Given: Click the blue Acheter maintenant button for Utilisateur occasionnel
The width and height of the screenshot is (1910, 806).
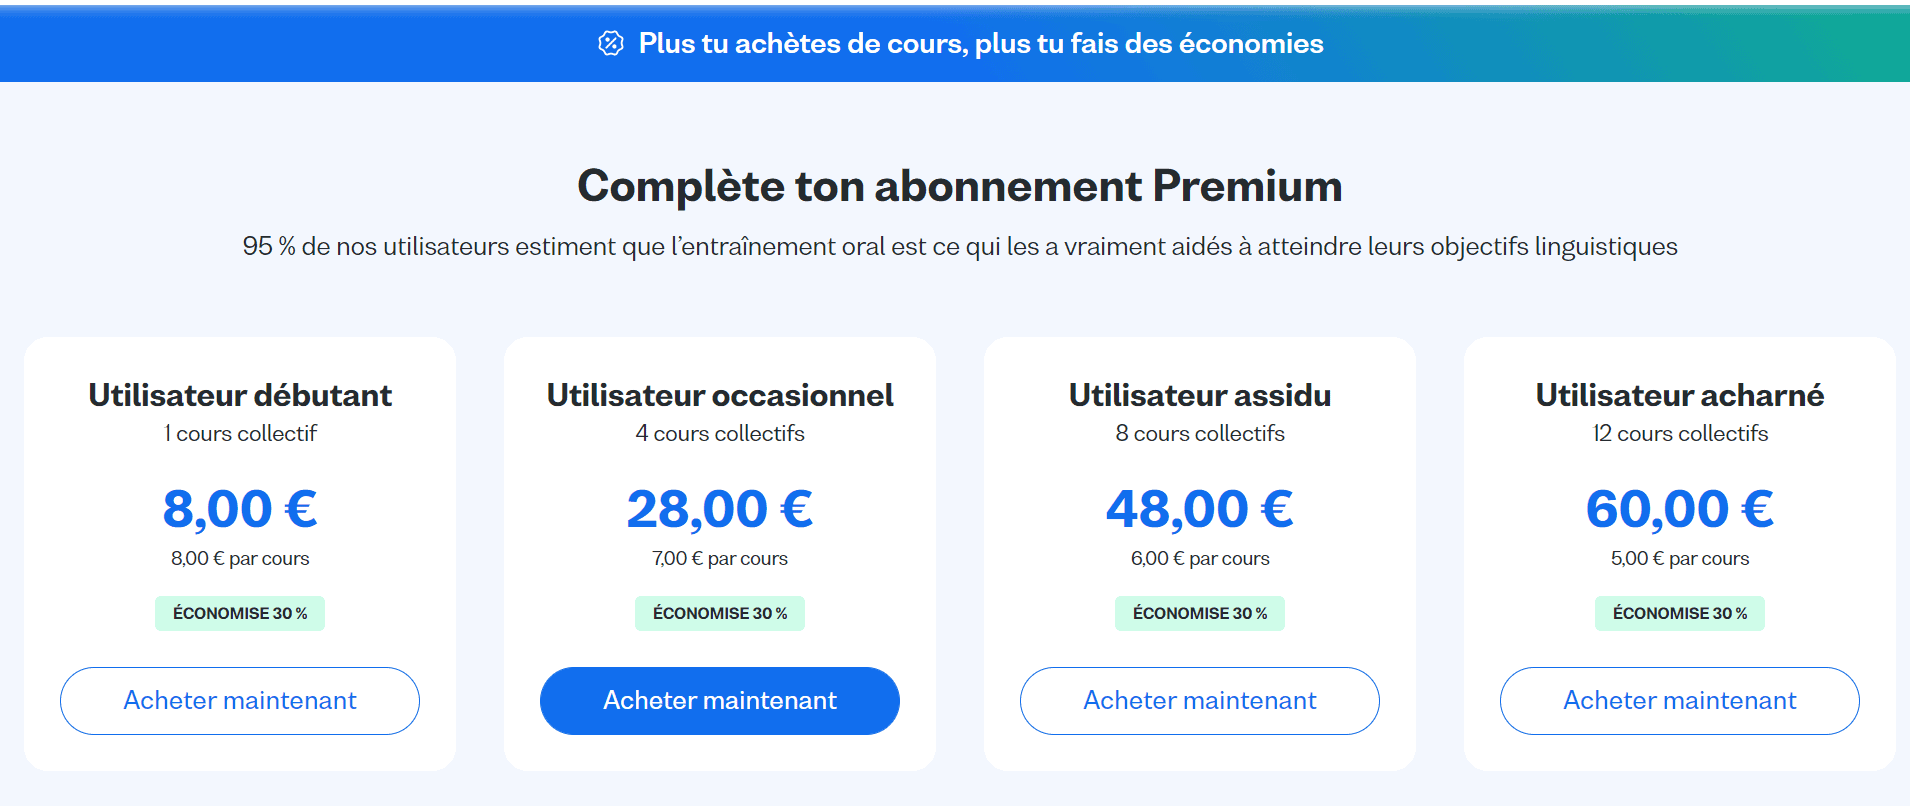Looking at the screenshot, I should (x=719, y=701).
